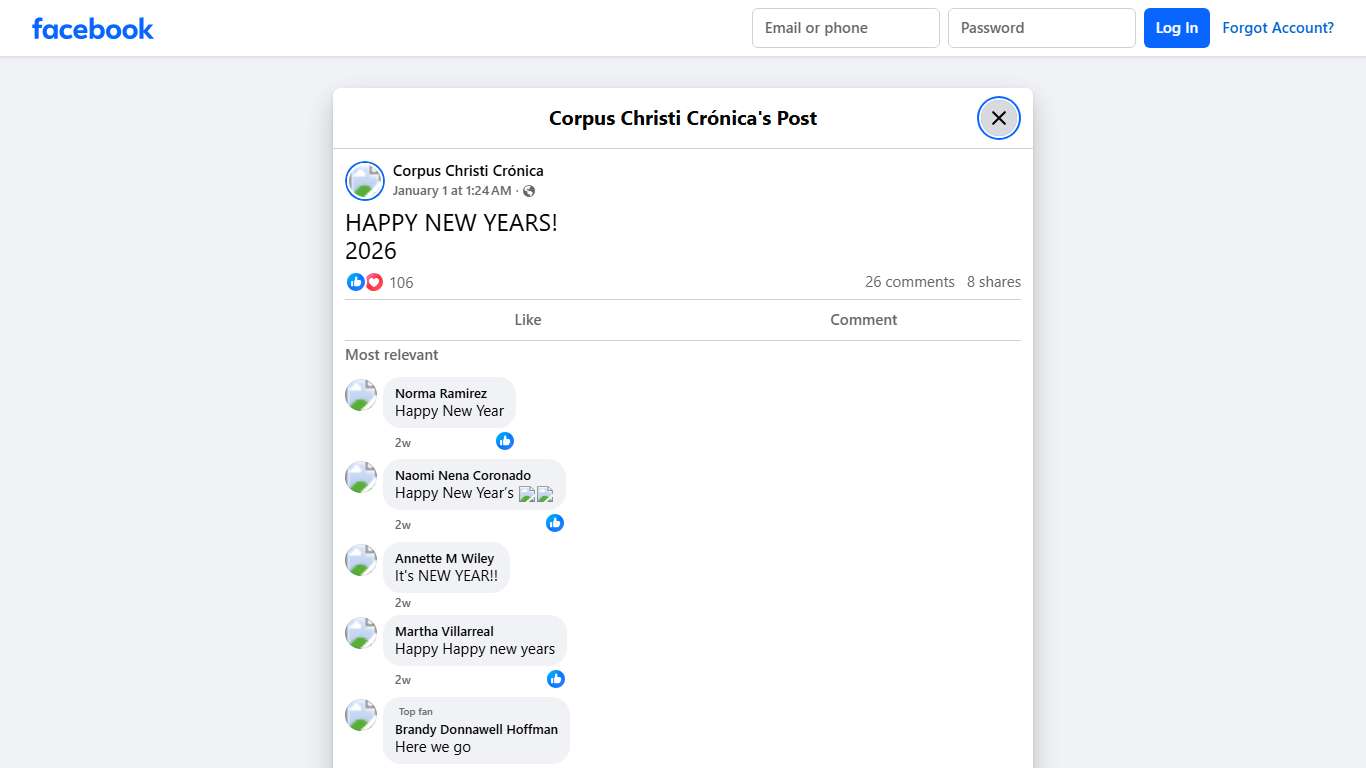
Task: Click like reaction on Naomi Nena Coronado's comment
Action: 555,523
